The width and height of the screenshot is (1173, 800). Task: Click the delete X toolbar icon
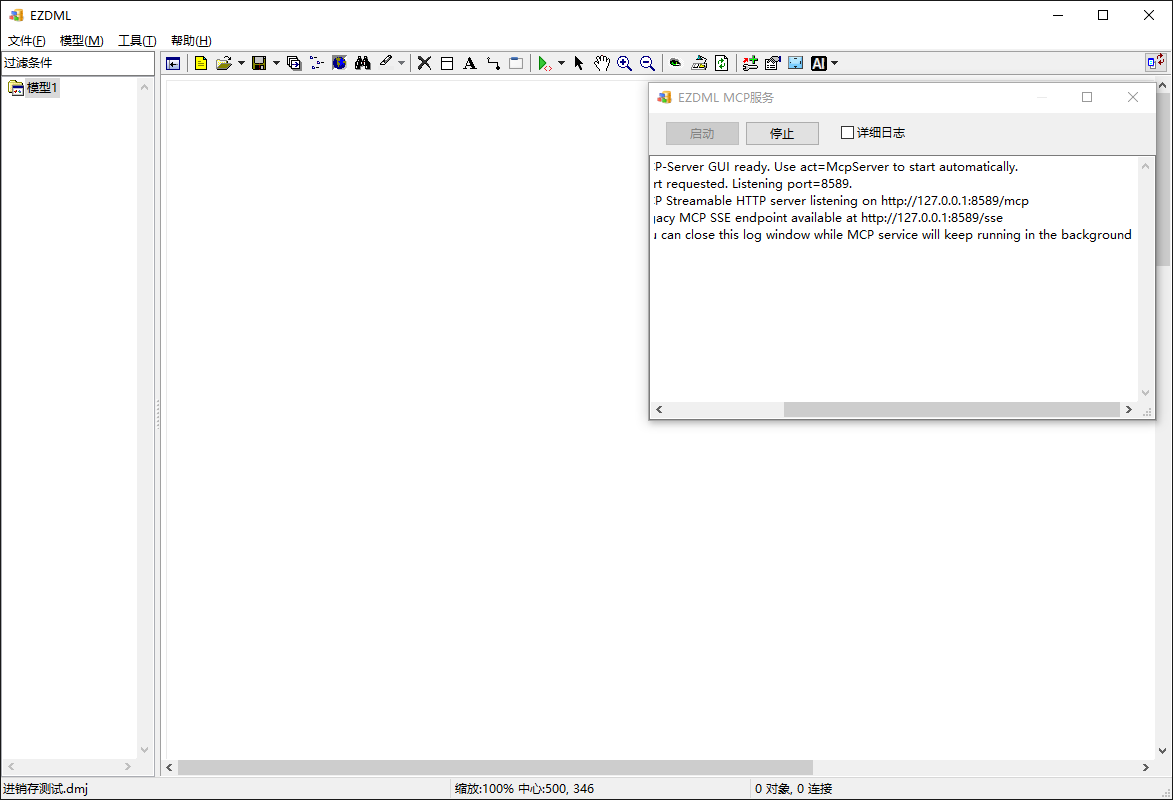click(x=424, y=64)
